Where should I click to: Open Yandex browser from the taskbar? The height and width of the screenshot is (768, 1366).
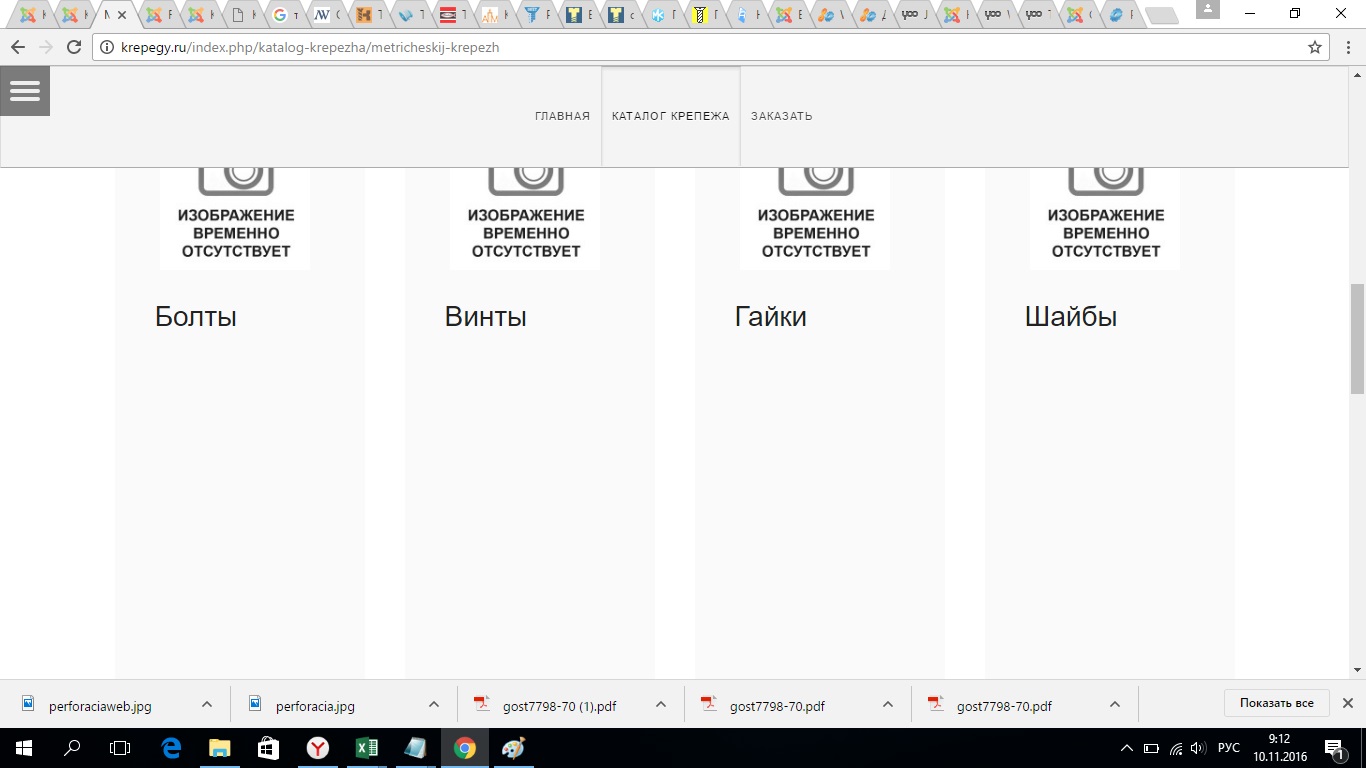[317, 747]
